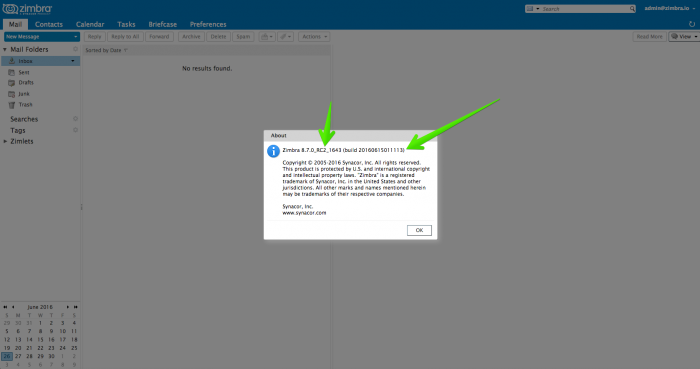Viewport: 700px width, 369px height.
Task: Click the Spam button
Action: point(243,37)
